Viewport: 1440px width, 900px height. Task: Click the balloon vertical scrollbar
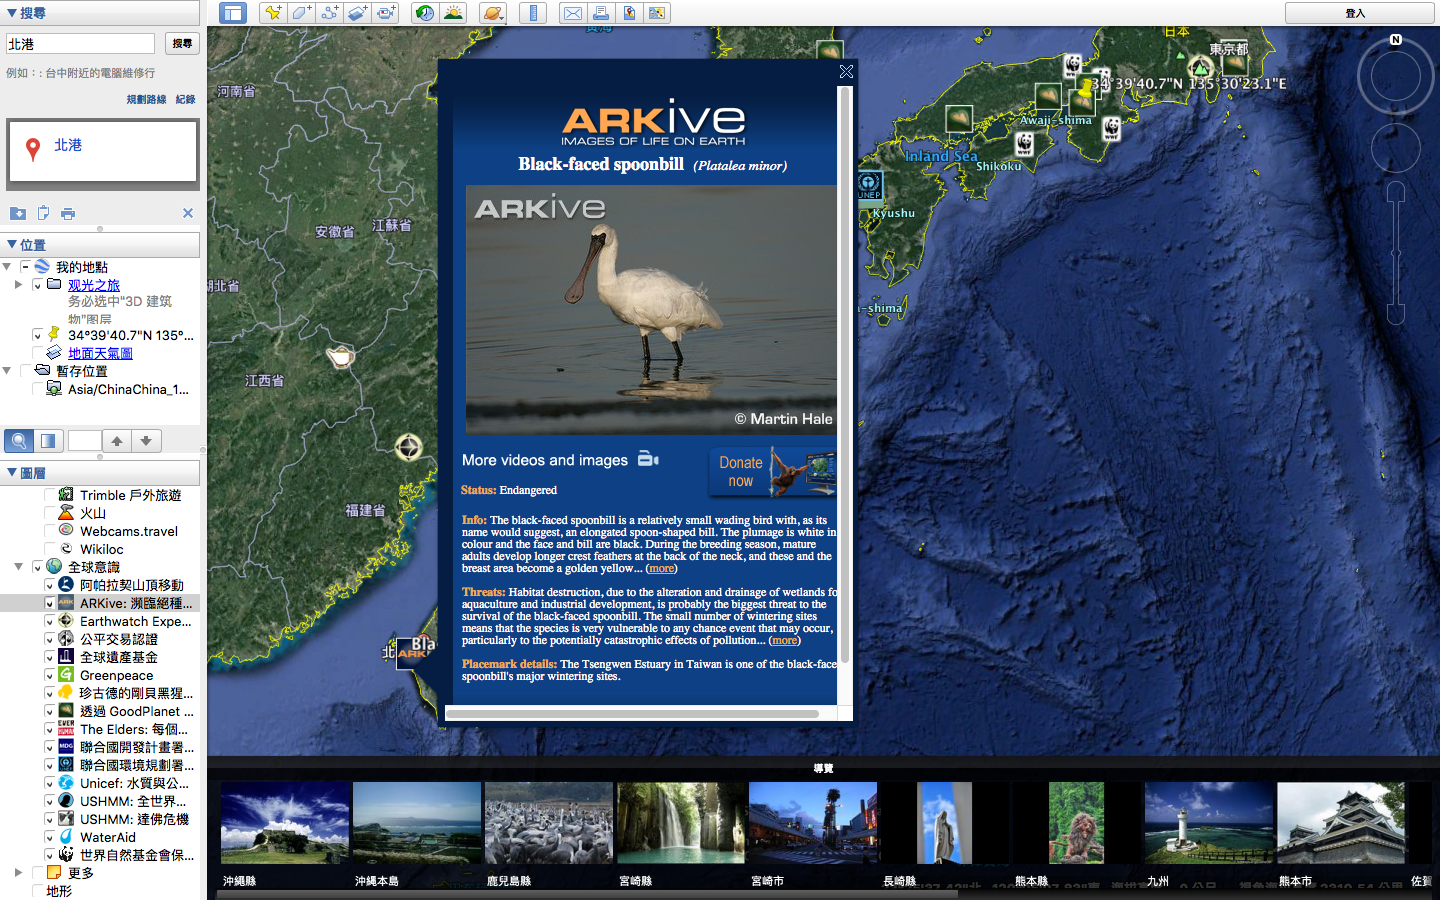pos(845,375)
